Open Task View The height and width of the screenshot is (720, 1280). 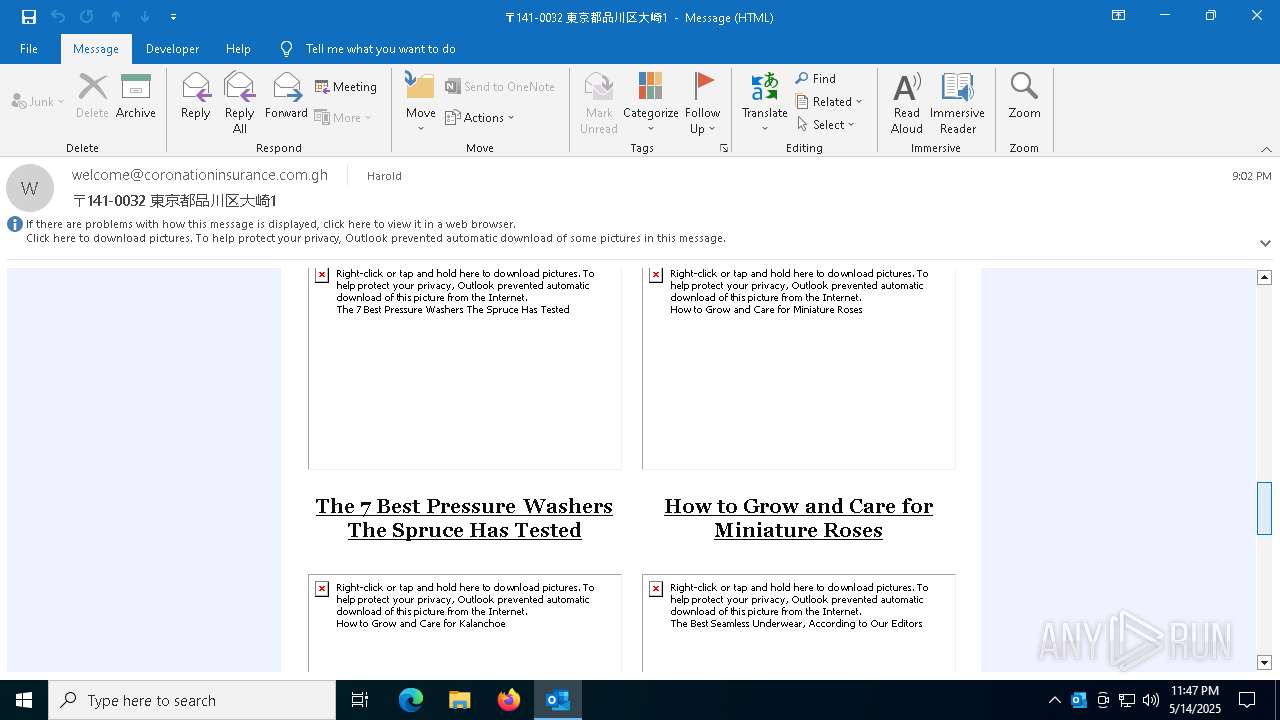coord(360,700)
